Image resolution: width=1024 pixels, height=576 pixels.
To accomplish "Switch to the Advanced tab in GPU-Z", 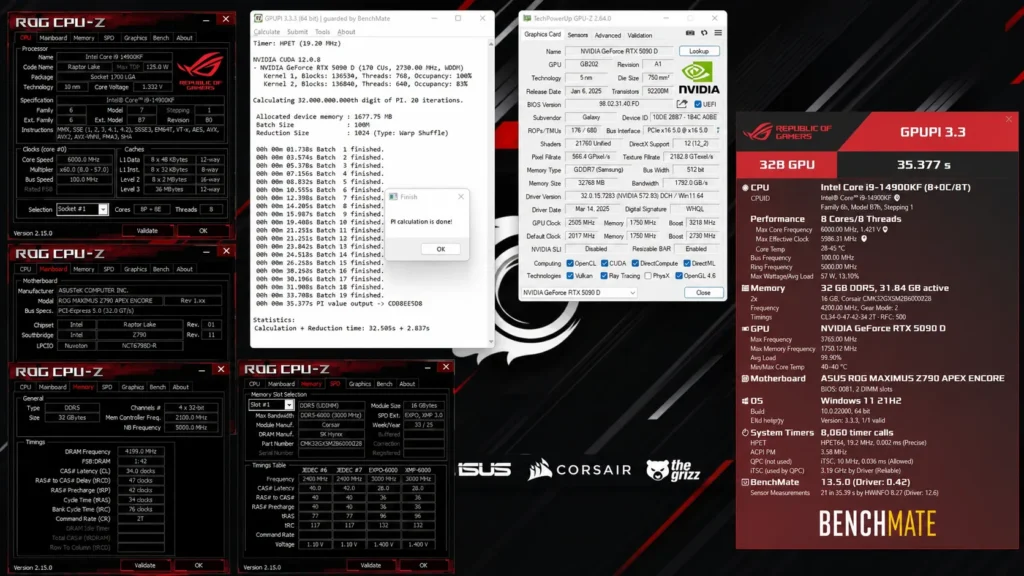I will click(607, 35).
